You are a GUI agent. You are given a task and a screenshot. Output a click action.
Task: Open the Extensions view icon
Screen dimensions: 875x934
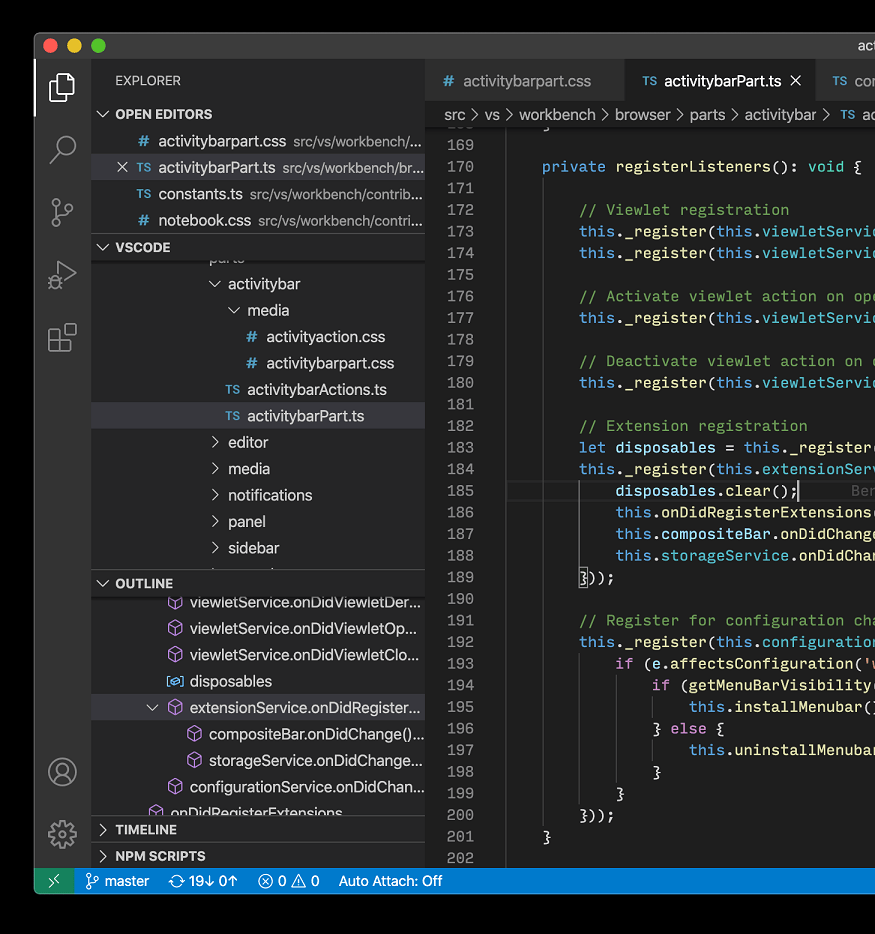coord(62,338)
